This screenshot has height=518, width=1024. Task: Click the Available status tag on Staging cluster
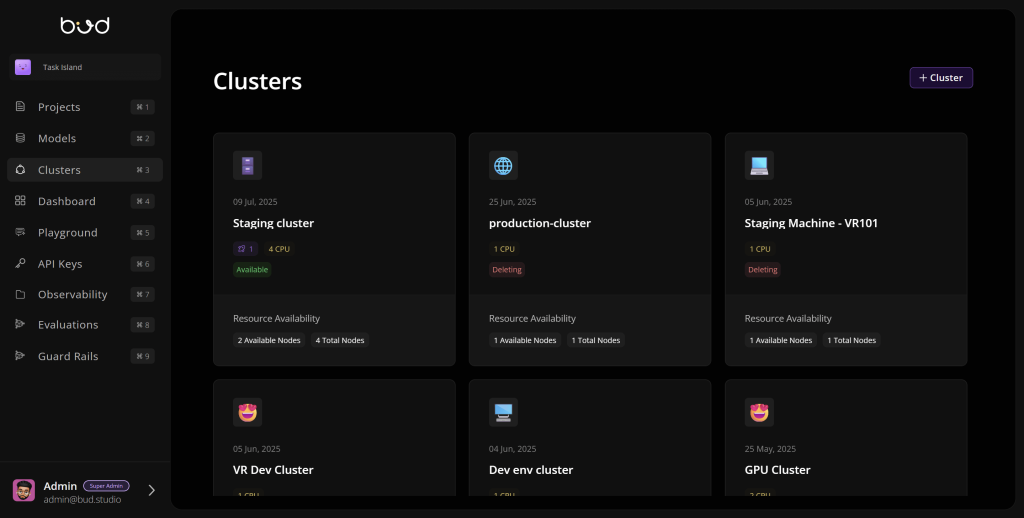[252, 269]
